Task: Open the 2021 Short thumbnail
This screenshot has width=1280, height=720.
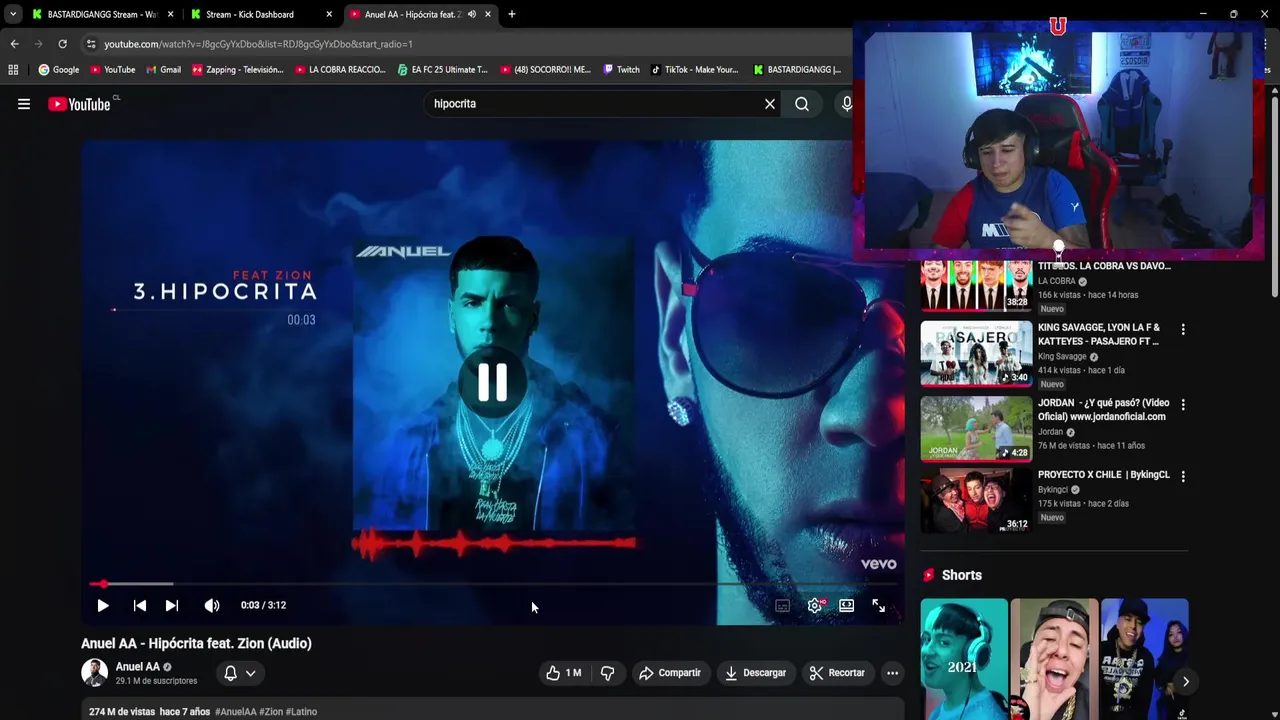Action: click(964, 659)
